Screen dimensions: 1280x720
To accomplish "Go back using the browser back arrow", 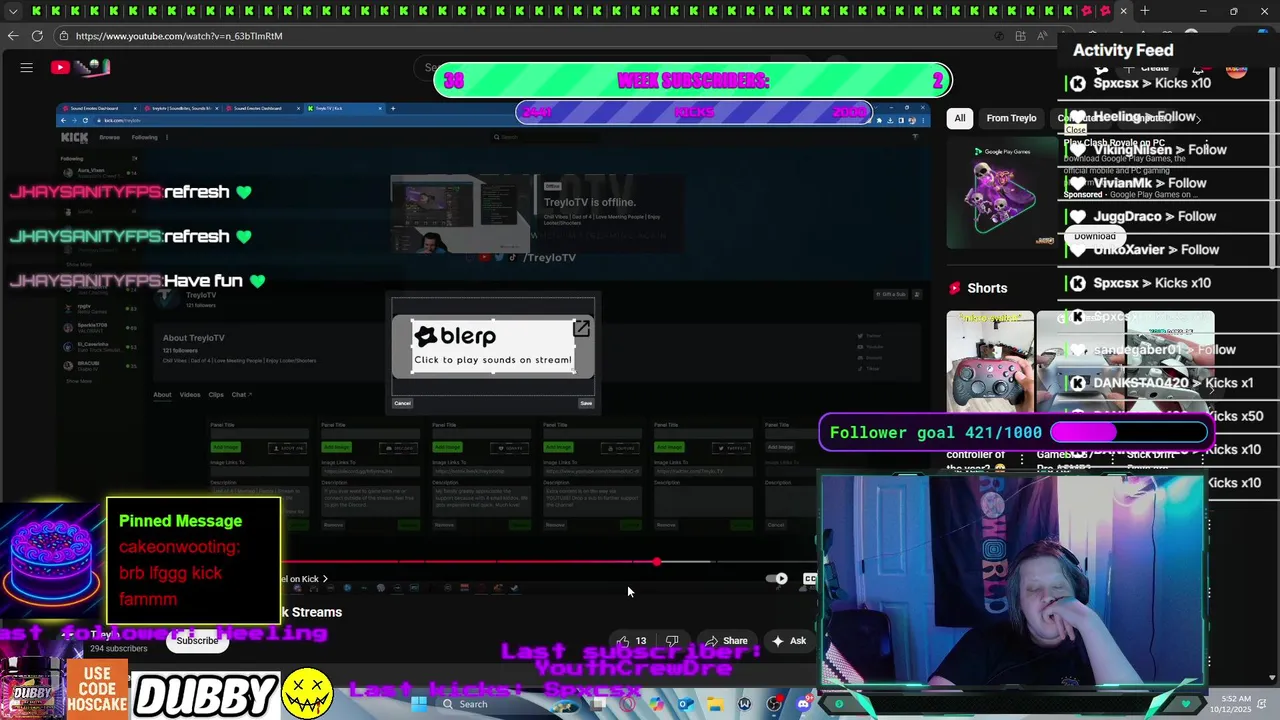I will pyautogui.click(x=12, y=36).
